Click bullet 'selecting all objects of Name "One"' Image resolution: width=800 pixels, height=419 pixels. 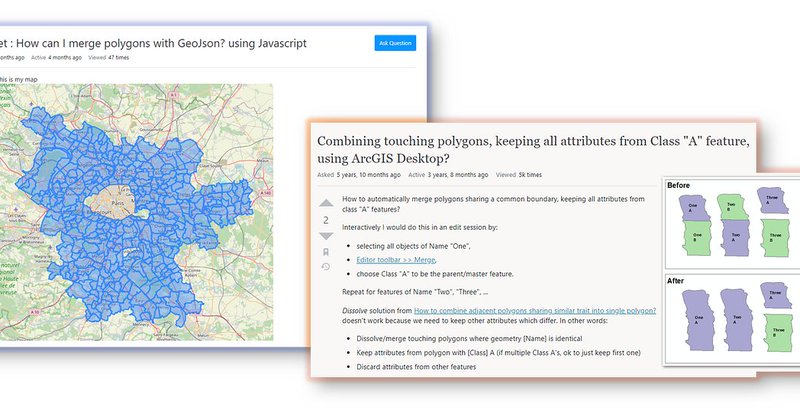[x=413, y=246]
